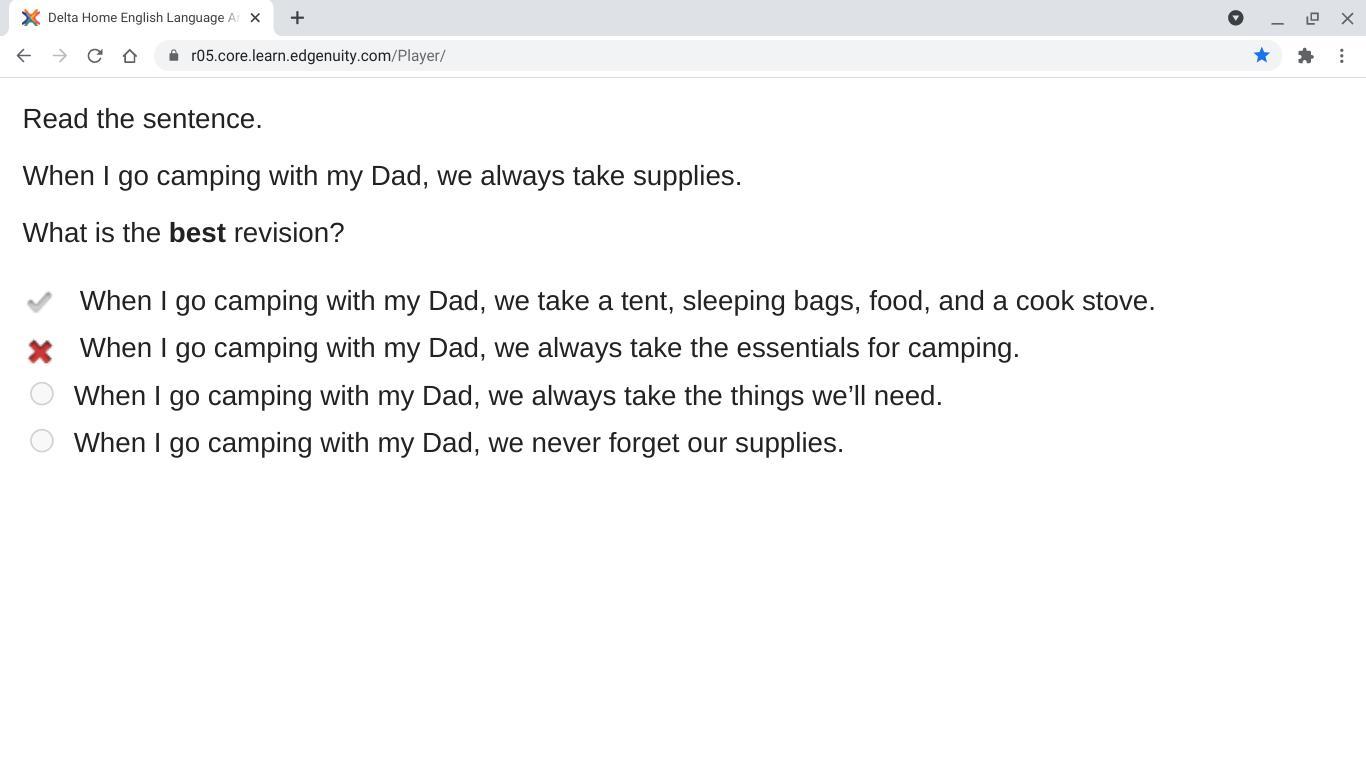Open a new browser tab
This screenshot has width=1366, height=768.
tap(297, 18)
